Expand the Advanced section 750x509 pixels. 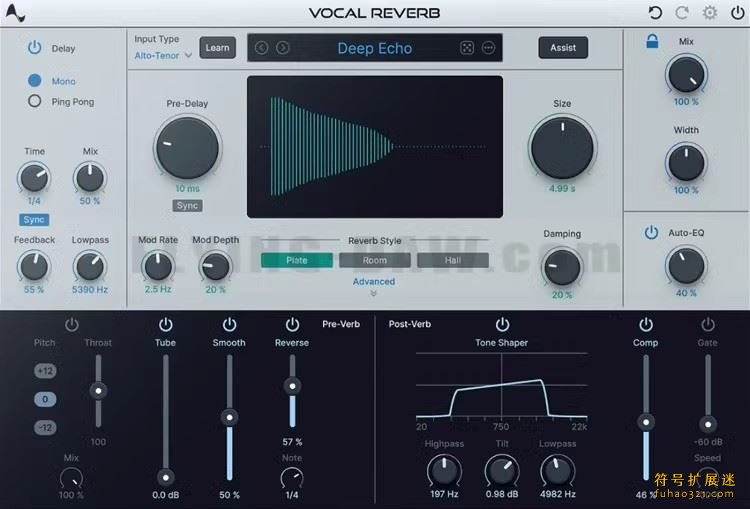coord(374,286)
